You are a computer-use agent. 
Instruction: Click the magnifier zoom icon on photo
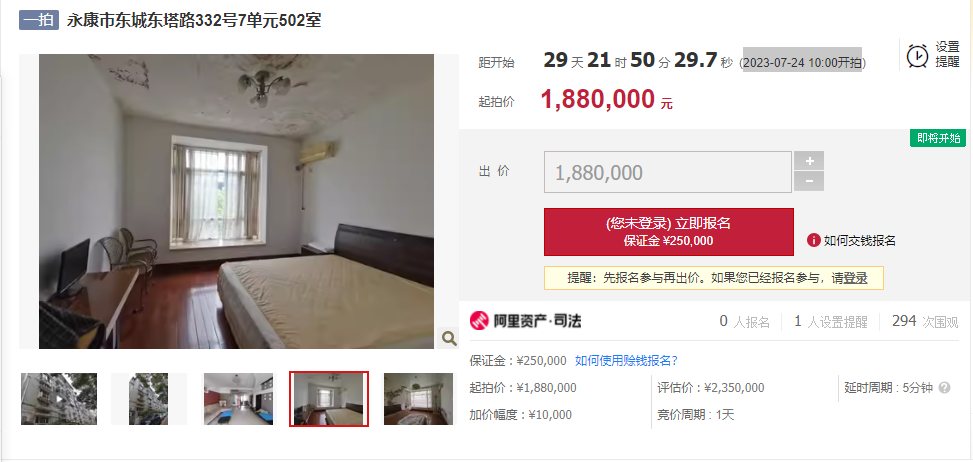[449, 338]
